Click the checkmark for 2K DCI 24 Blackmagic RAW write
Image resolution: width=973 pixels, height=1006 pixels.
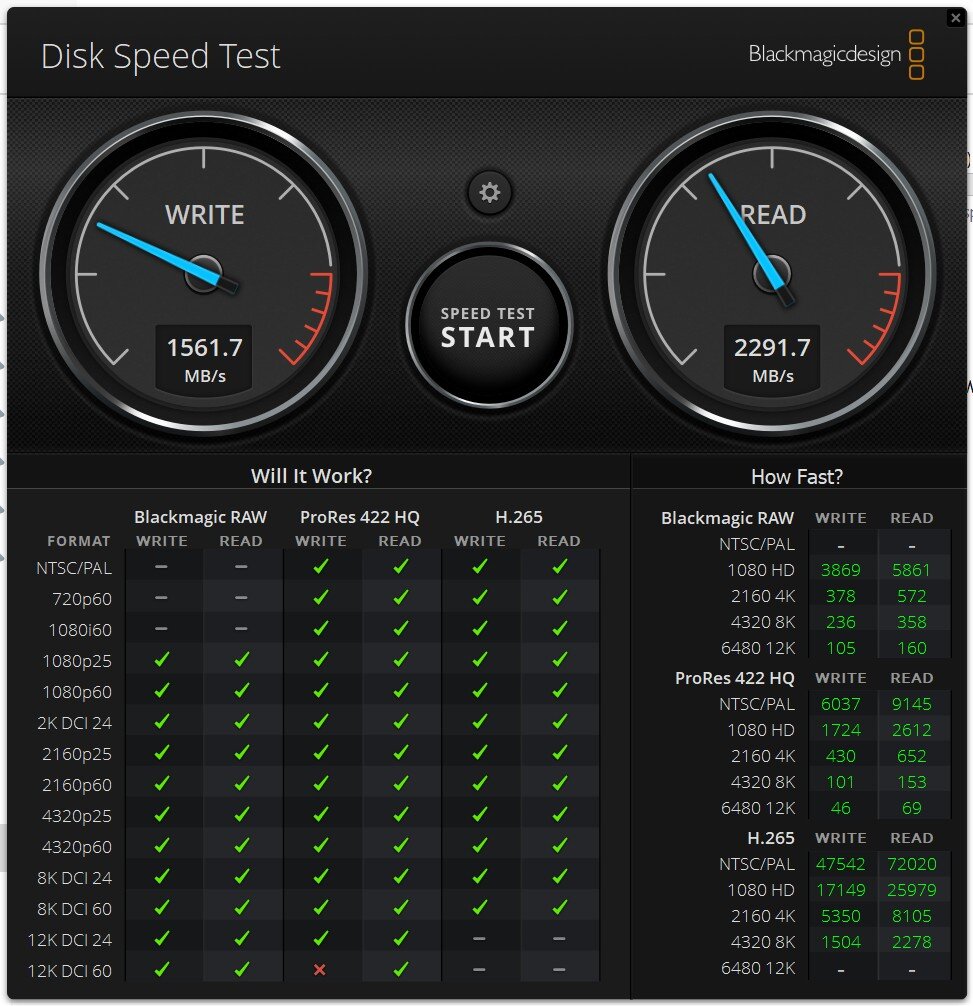pyautogui.click(x=162, y=721)
